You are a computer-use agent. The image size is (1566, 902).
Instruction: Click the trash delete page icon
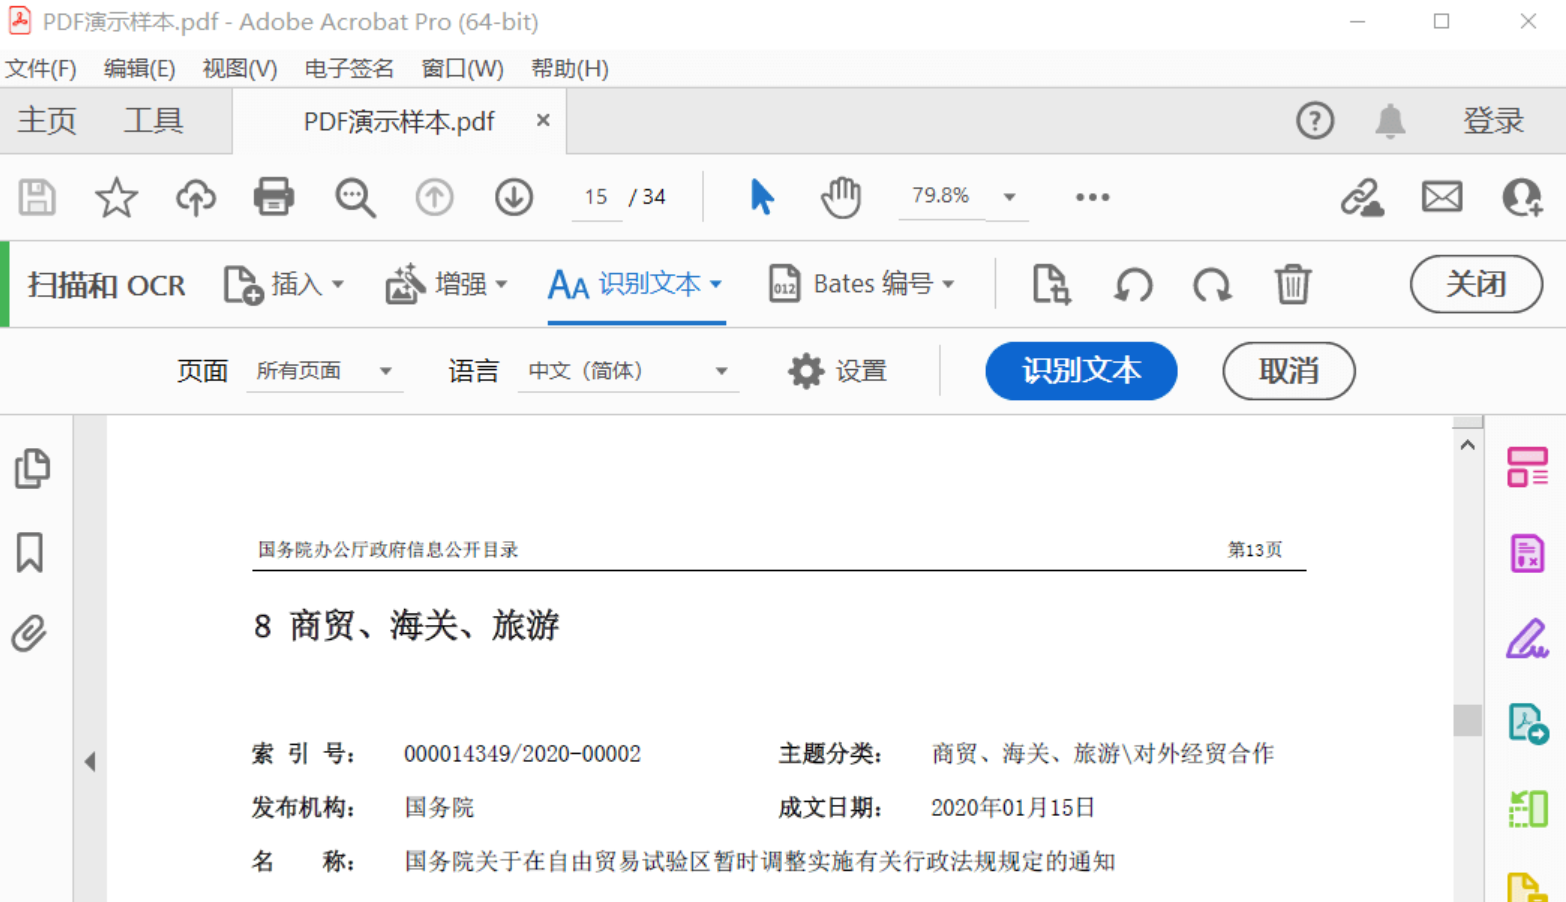1292,284
